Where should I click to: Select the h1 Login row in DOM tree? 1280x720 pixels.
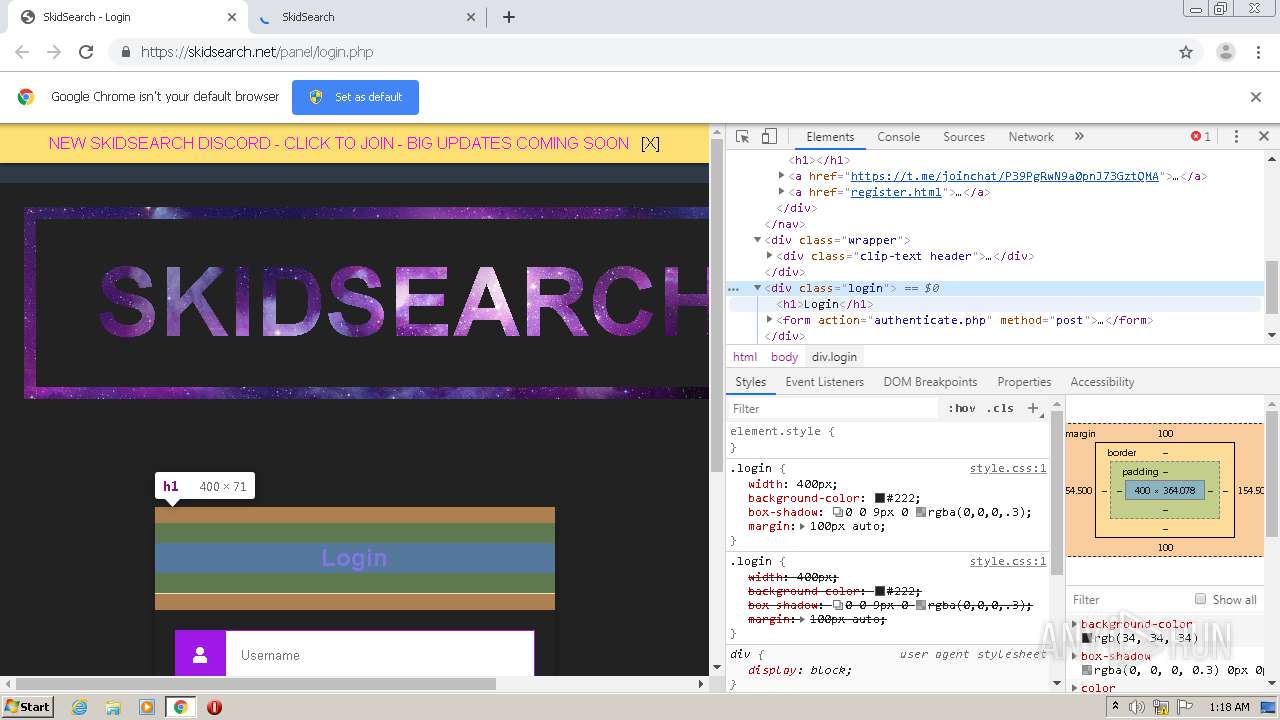[x=994, y=304]
